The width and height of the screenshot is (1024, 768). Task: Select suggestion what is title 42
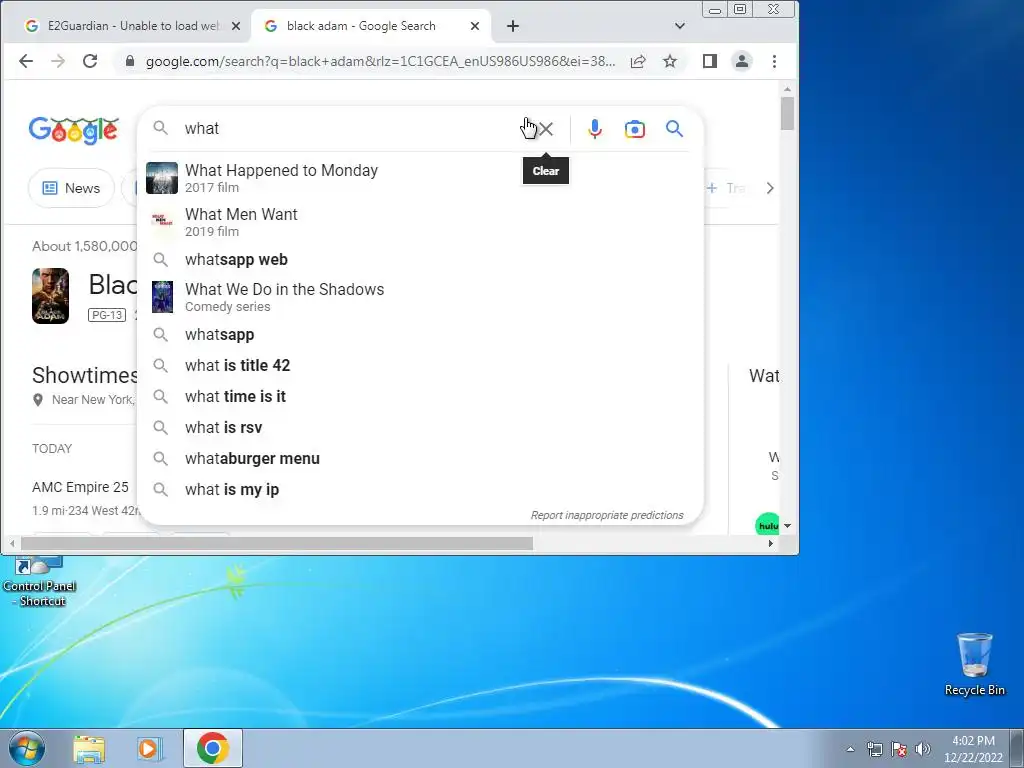pos(421,365)
